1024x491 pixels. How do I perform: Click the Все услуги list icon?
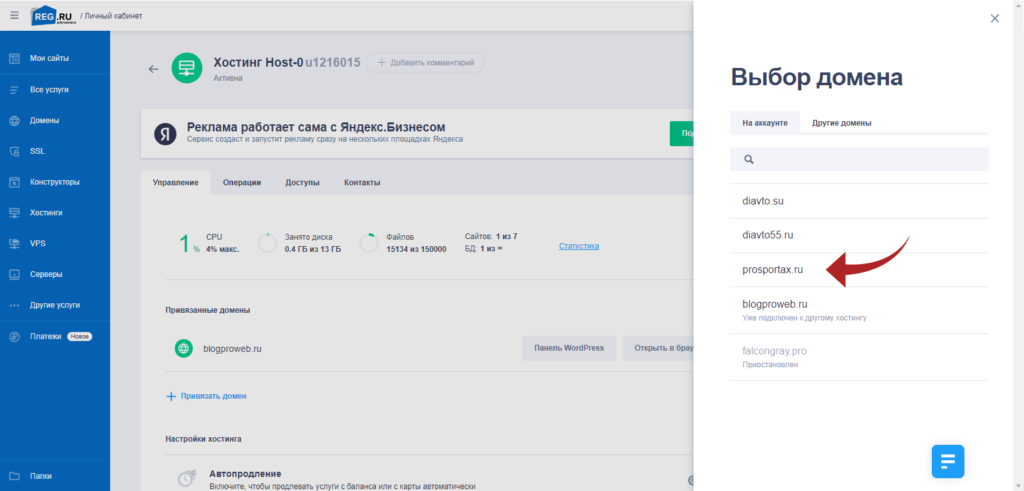[14, 89]
